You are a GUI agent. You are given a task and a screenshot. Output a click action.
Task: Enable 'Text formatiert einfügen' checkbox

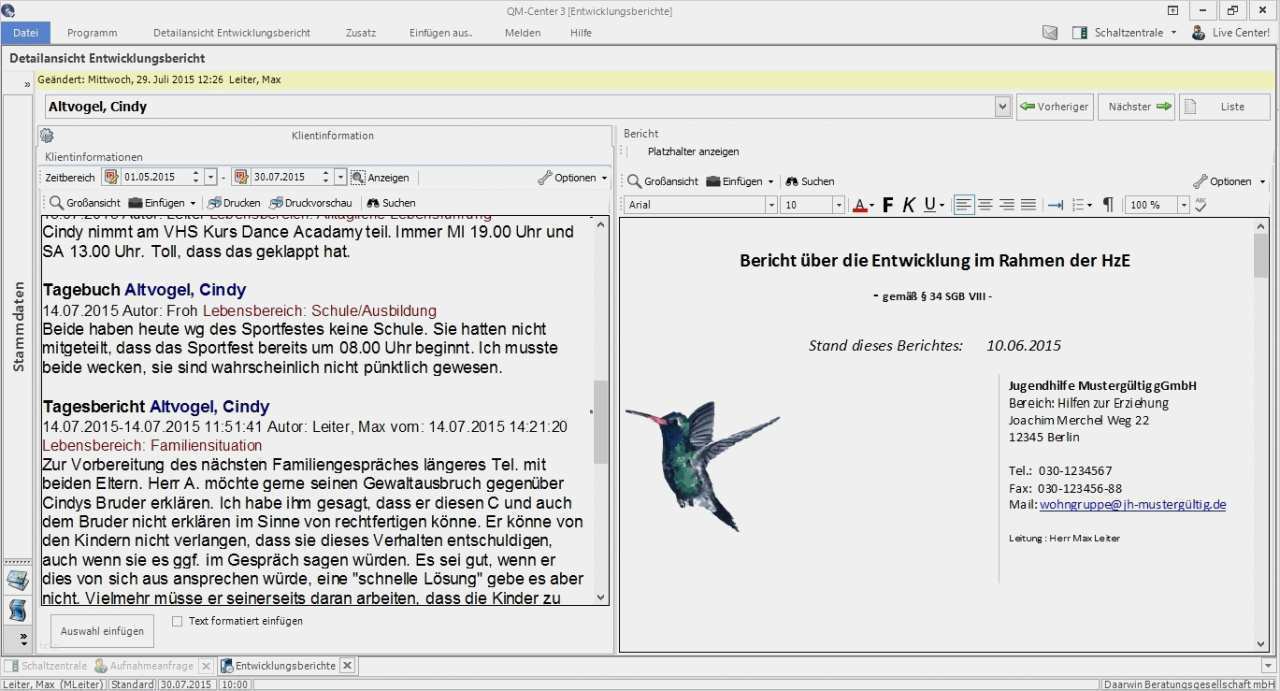click(x=177, y=621)
